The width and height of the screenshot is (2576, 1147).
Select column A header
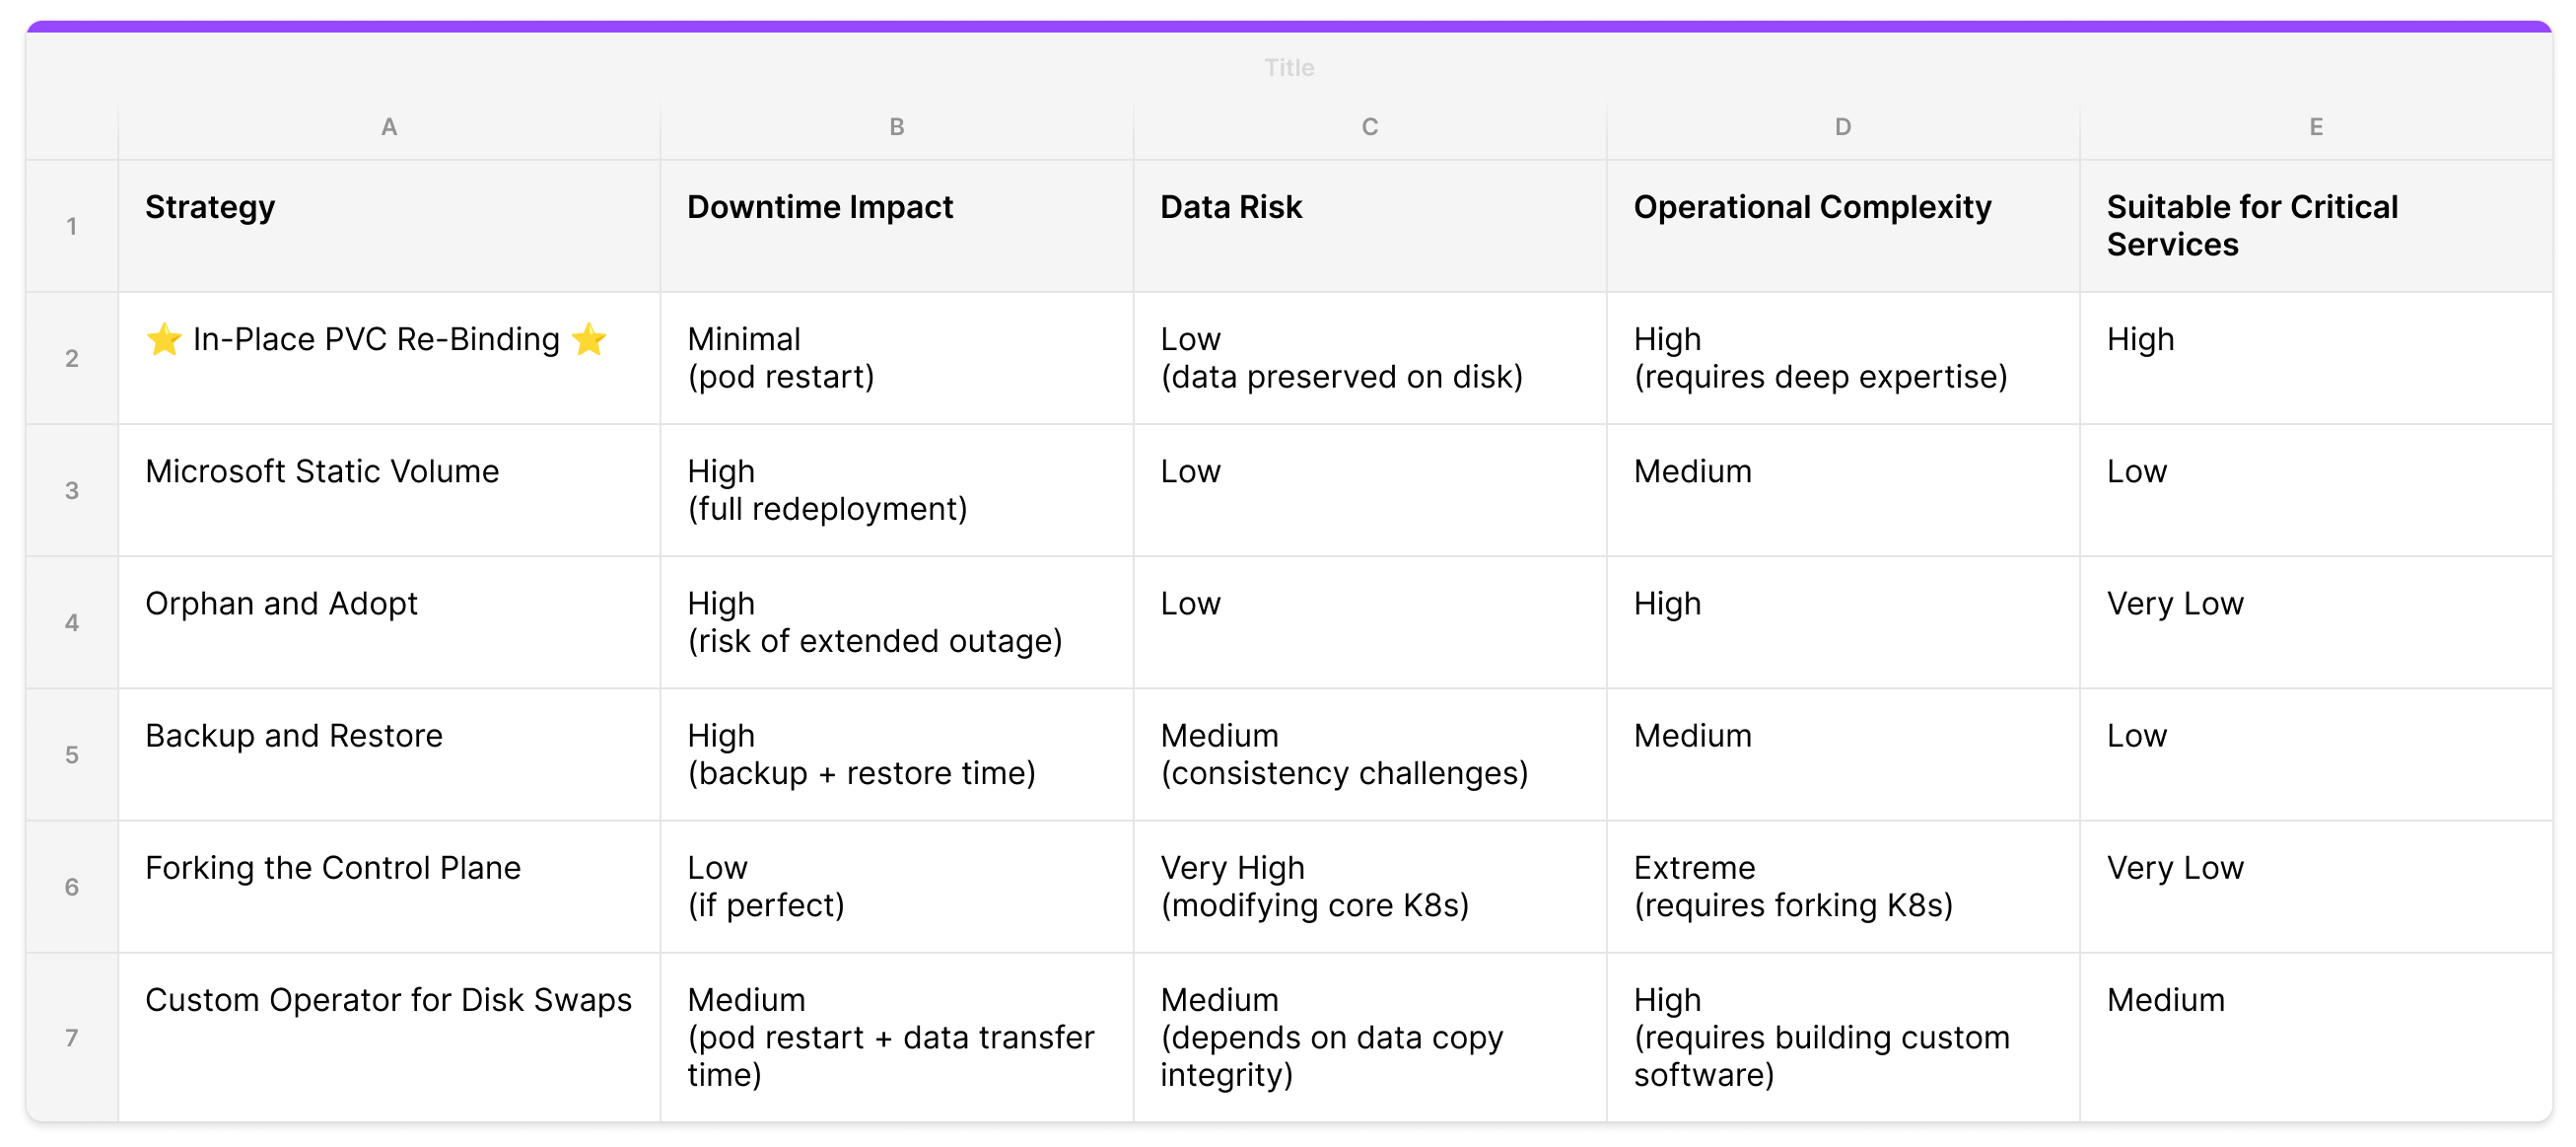click(389, 127)
